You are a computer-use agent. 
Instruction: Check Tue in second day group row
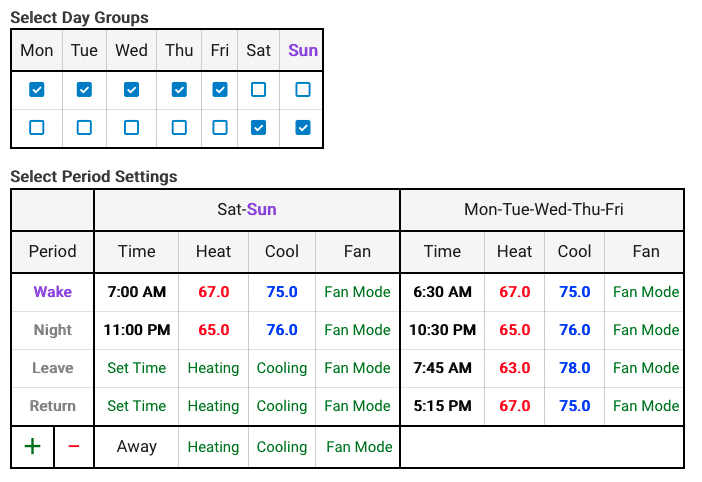click(84, 128)
